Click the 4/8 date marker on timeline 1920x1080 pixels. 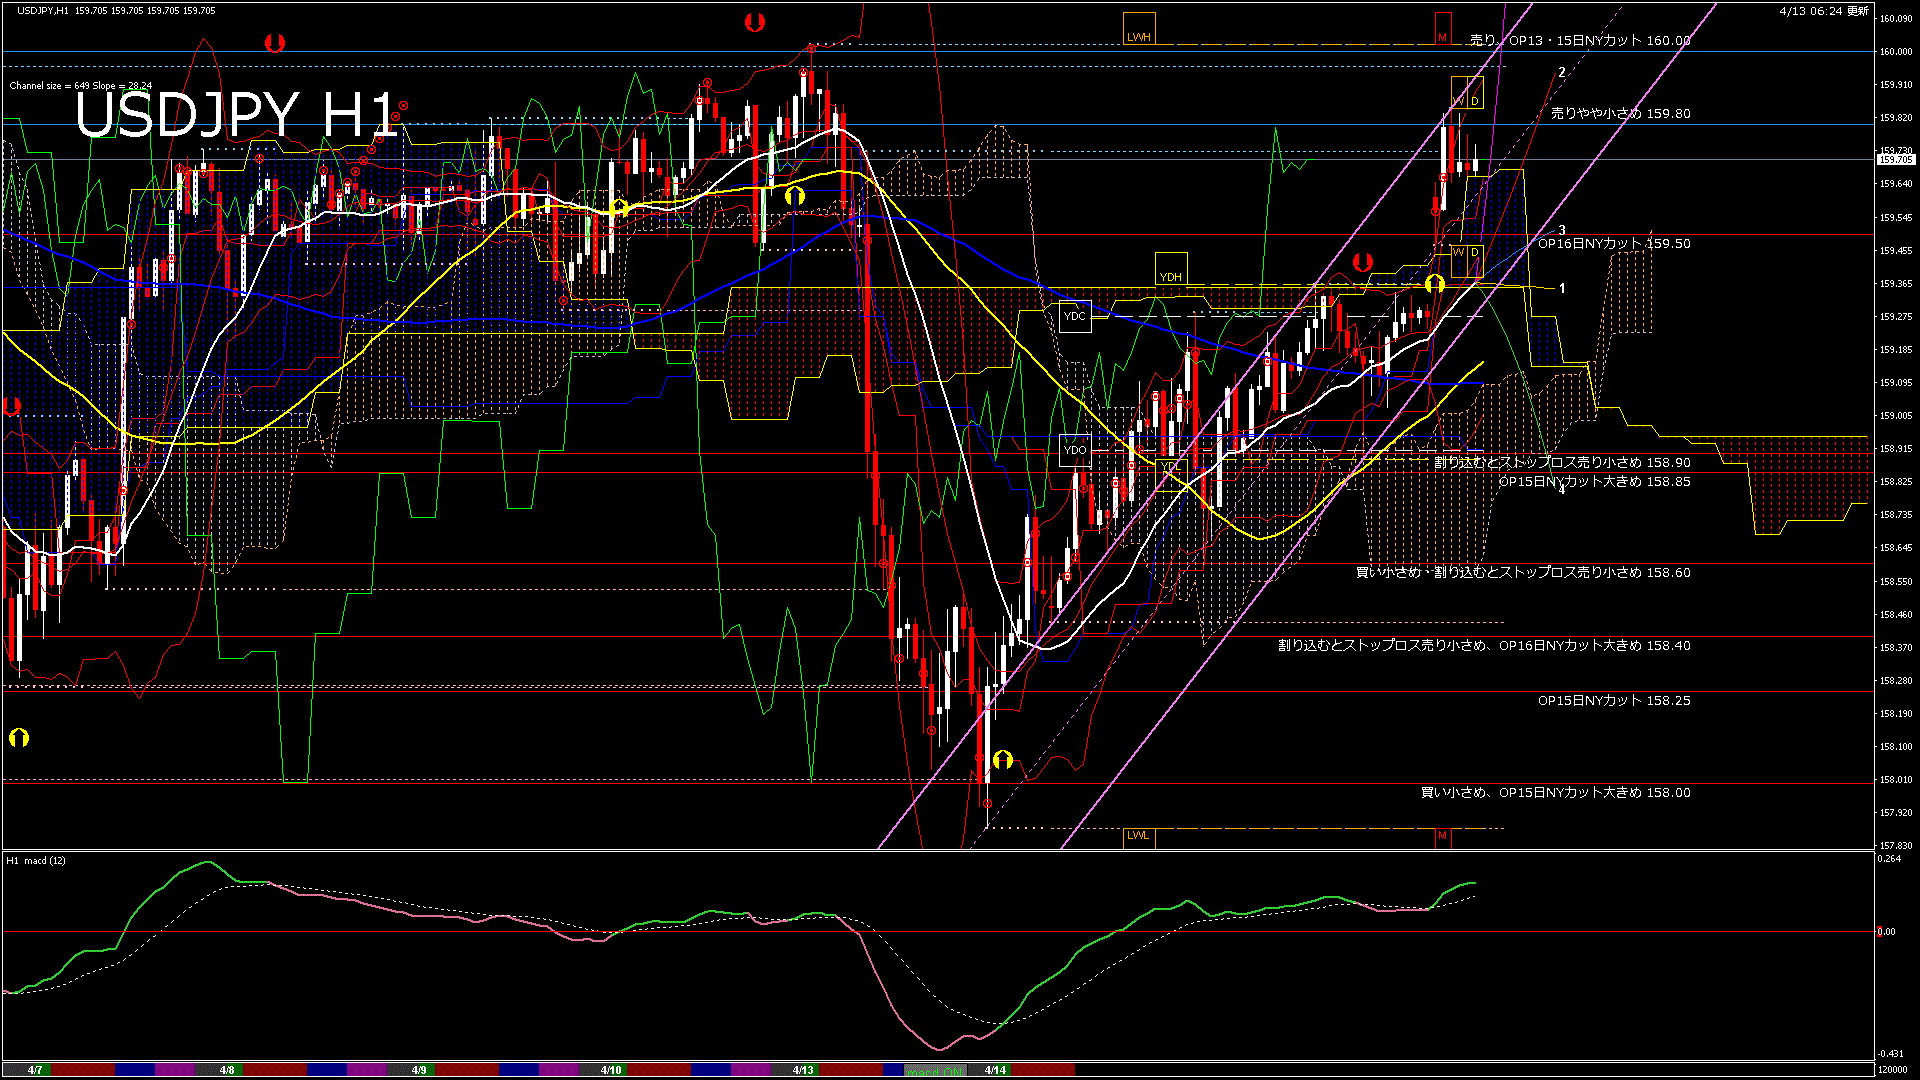click(227, 1070)
